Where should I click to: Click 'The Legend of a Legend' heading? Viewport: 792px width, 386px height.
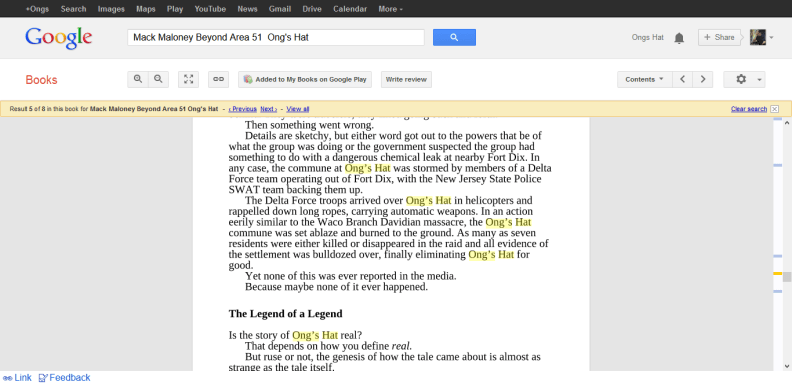(x=285, y=314)
